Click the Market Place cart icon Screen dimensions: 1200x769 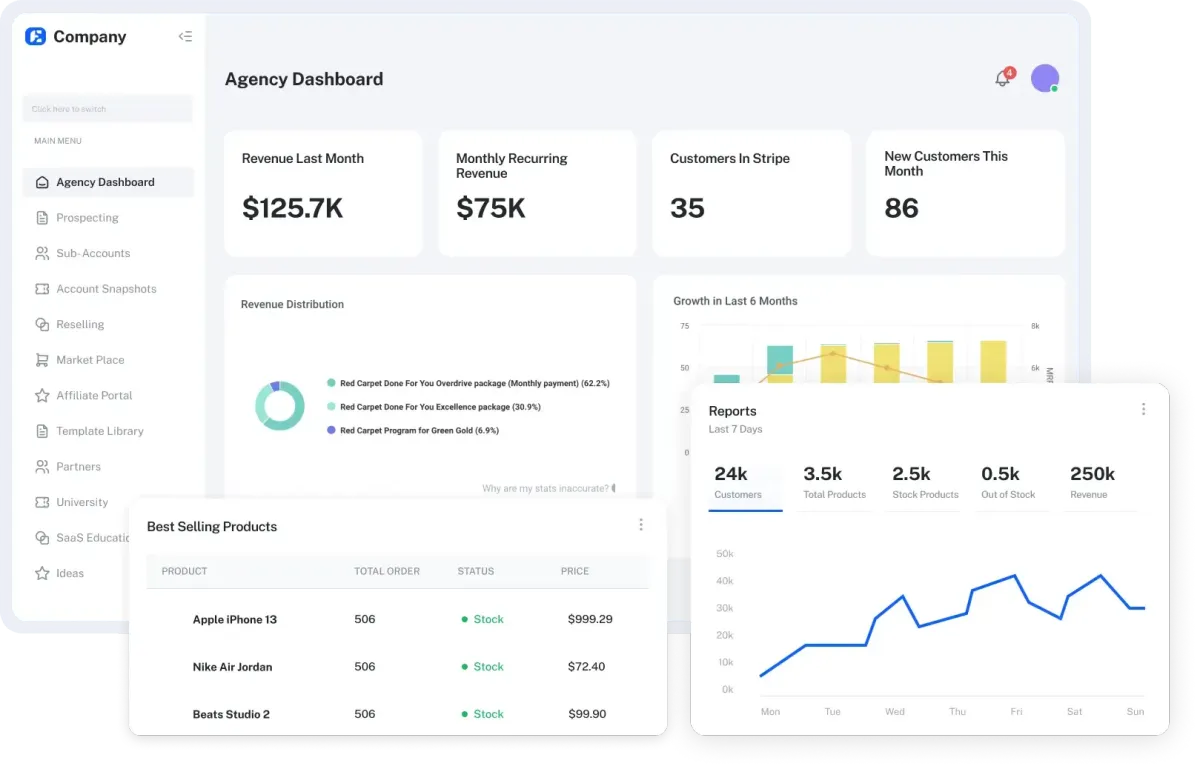42,360
